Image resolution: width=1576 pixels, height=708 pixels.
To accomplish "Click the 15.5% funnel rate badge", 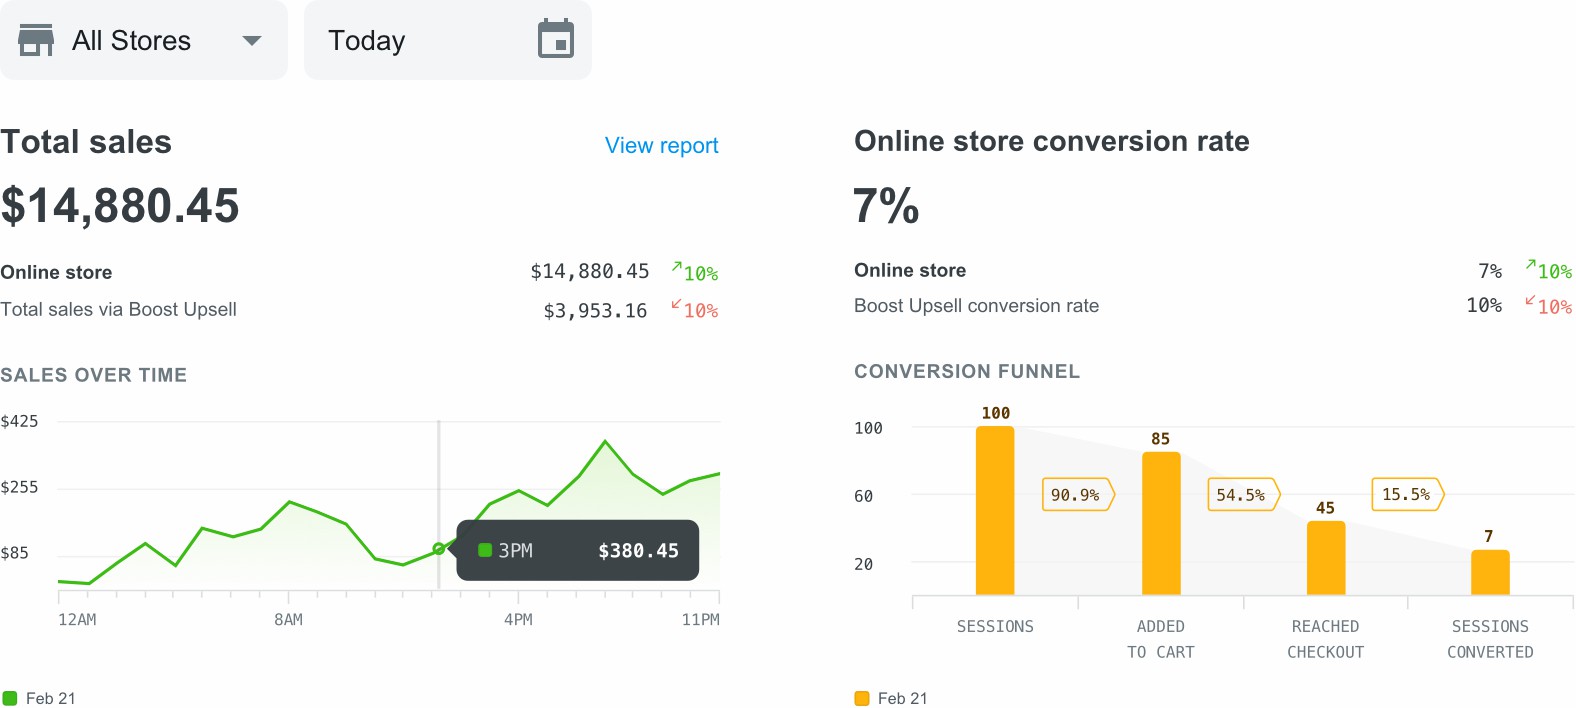I will click(1406, 495).
